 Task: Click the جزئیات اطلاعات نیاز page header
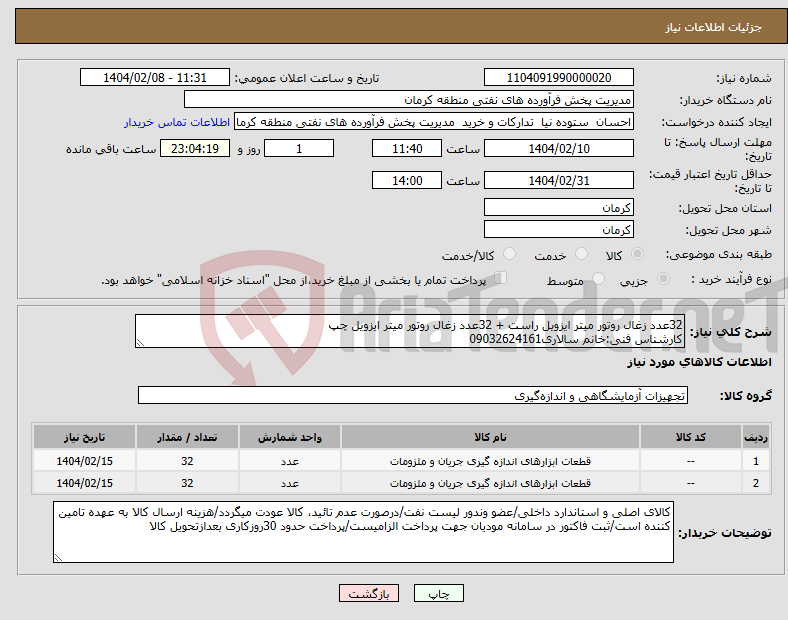[x=714, y=27]
